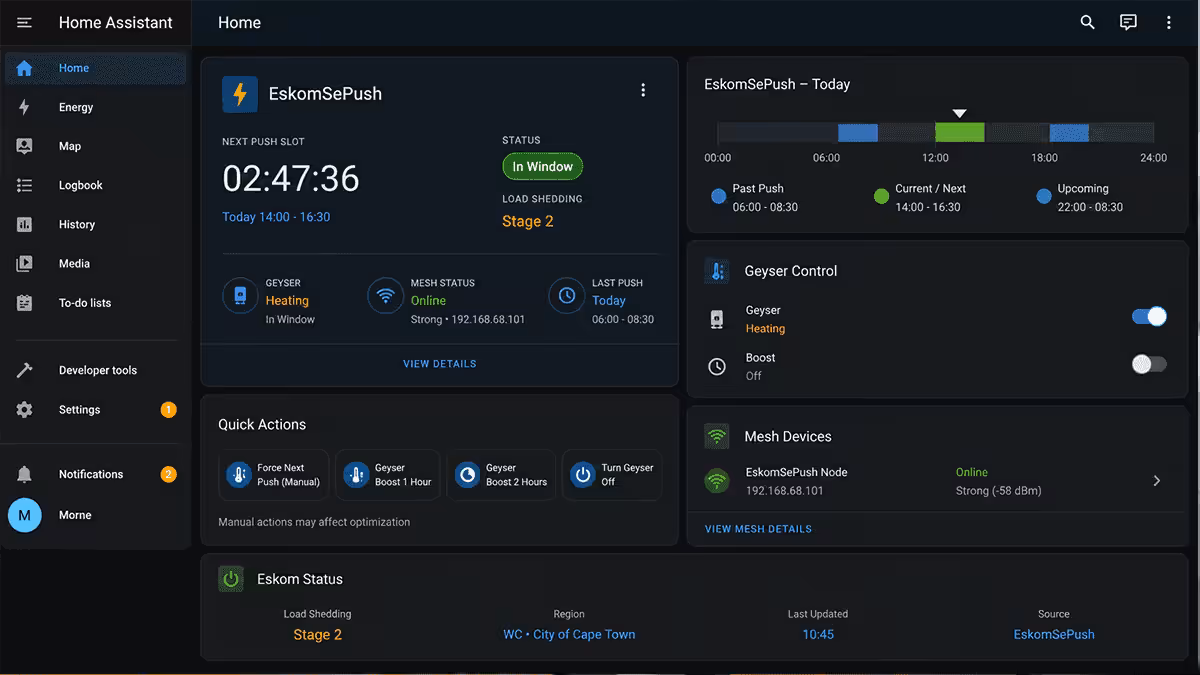Click the Energy lightning icon in sidebar
The height and width of the screenshot is (675, 1200).
25,107
